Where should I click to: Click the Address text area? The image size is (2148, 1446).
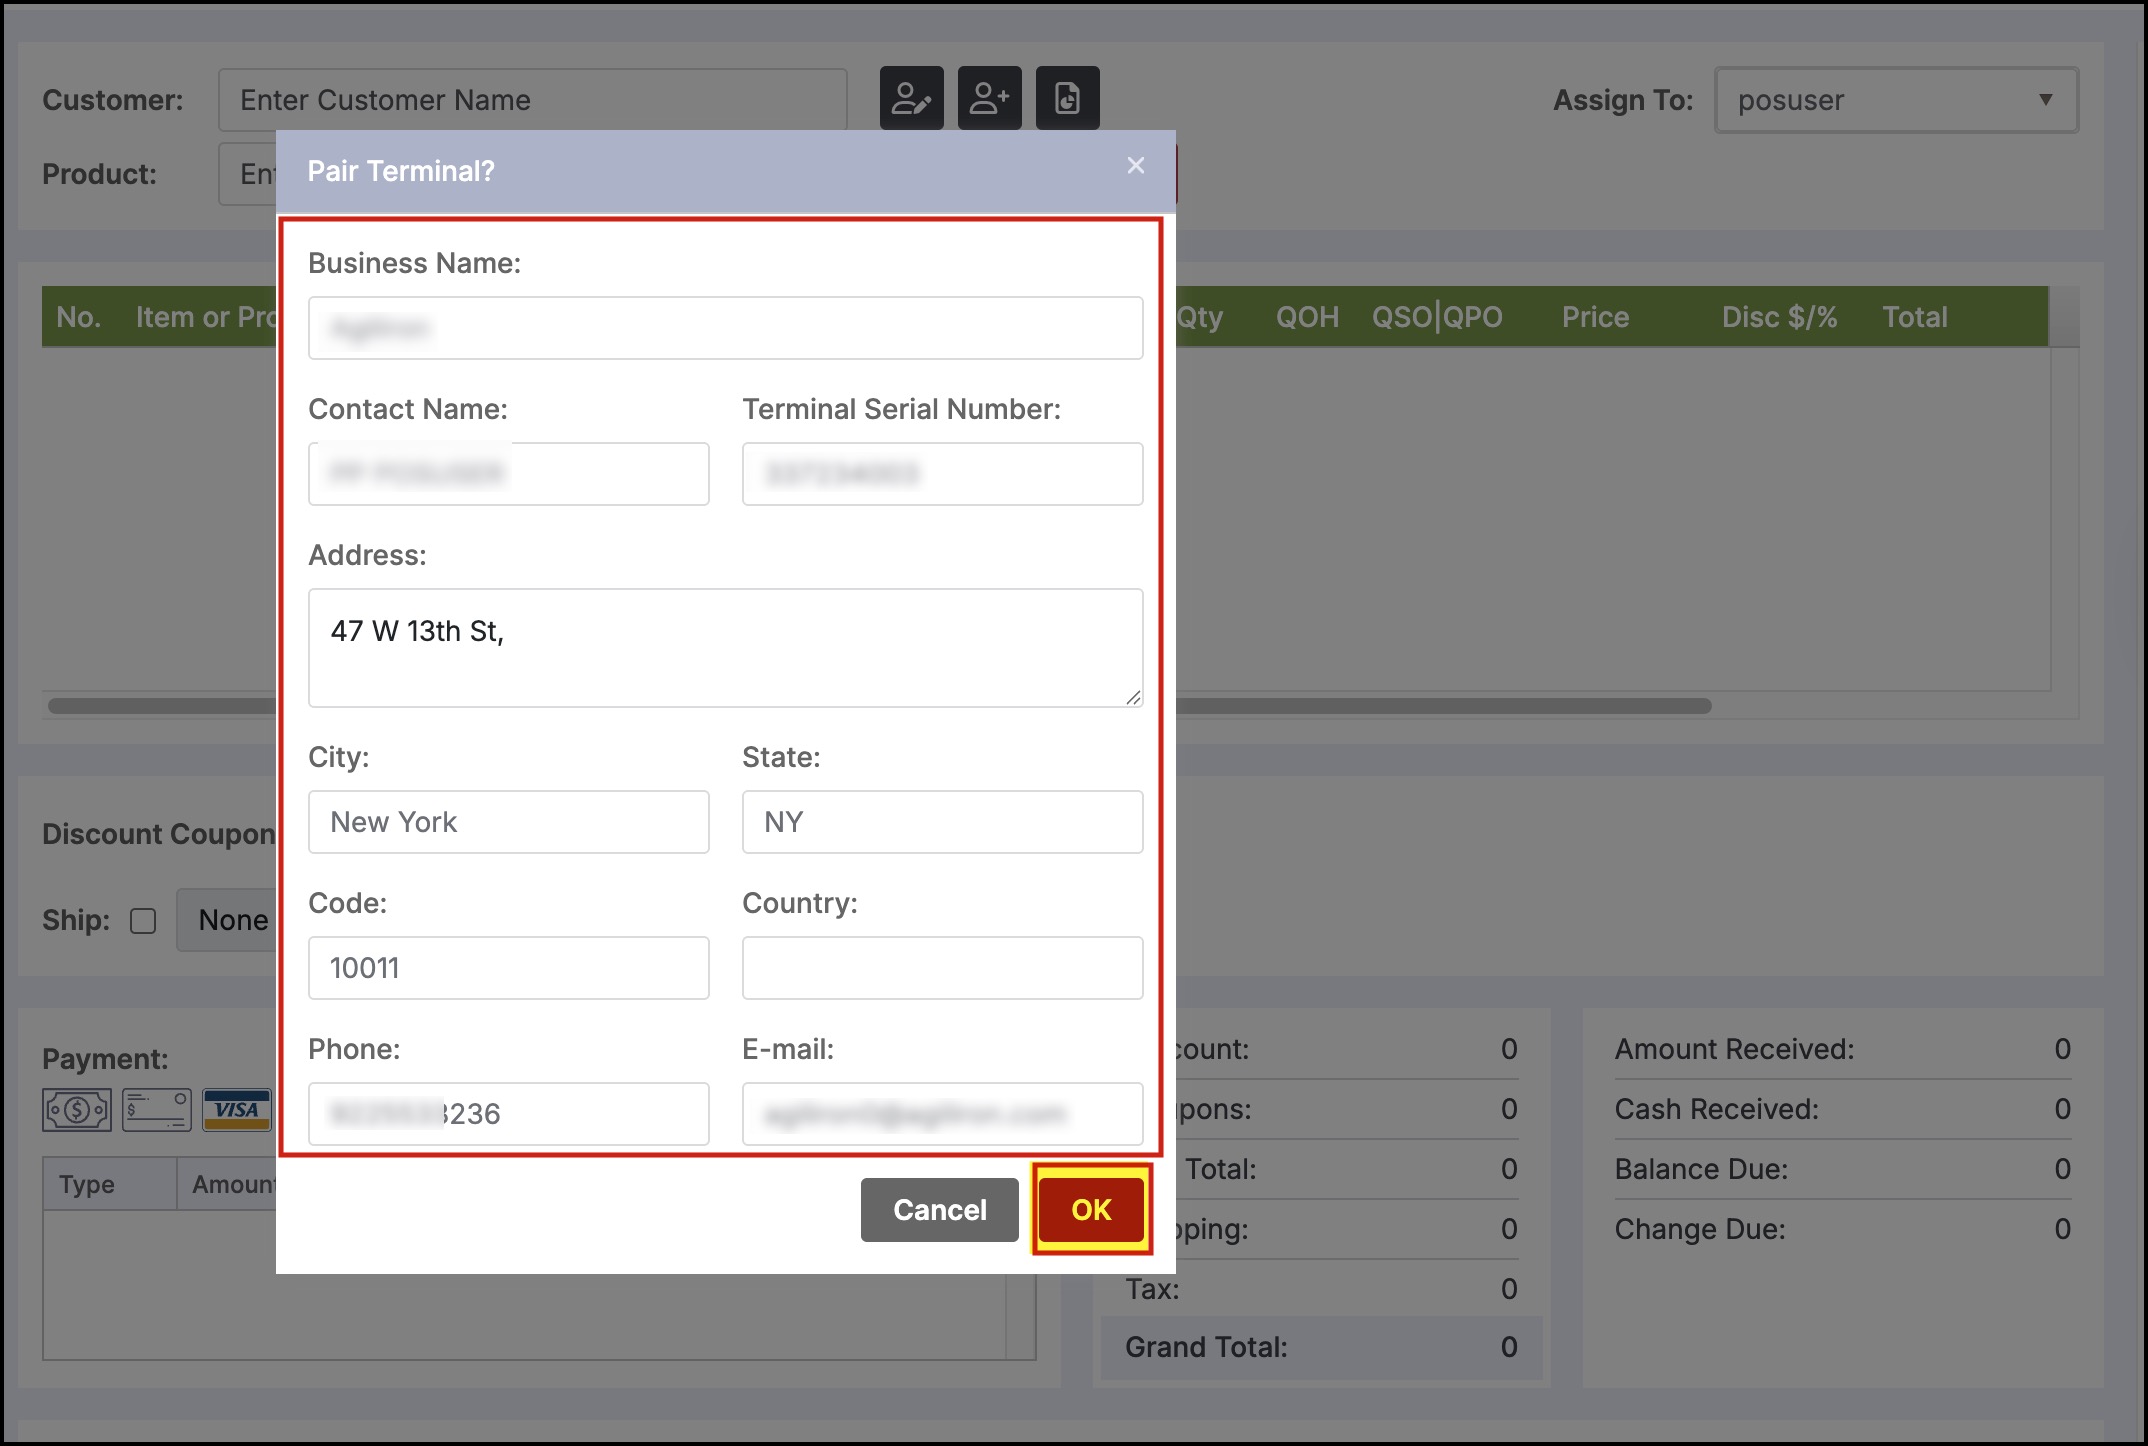point(725,647)
